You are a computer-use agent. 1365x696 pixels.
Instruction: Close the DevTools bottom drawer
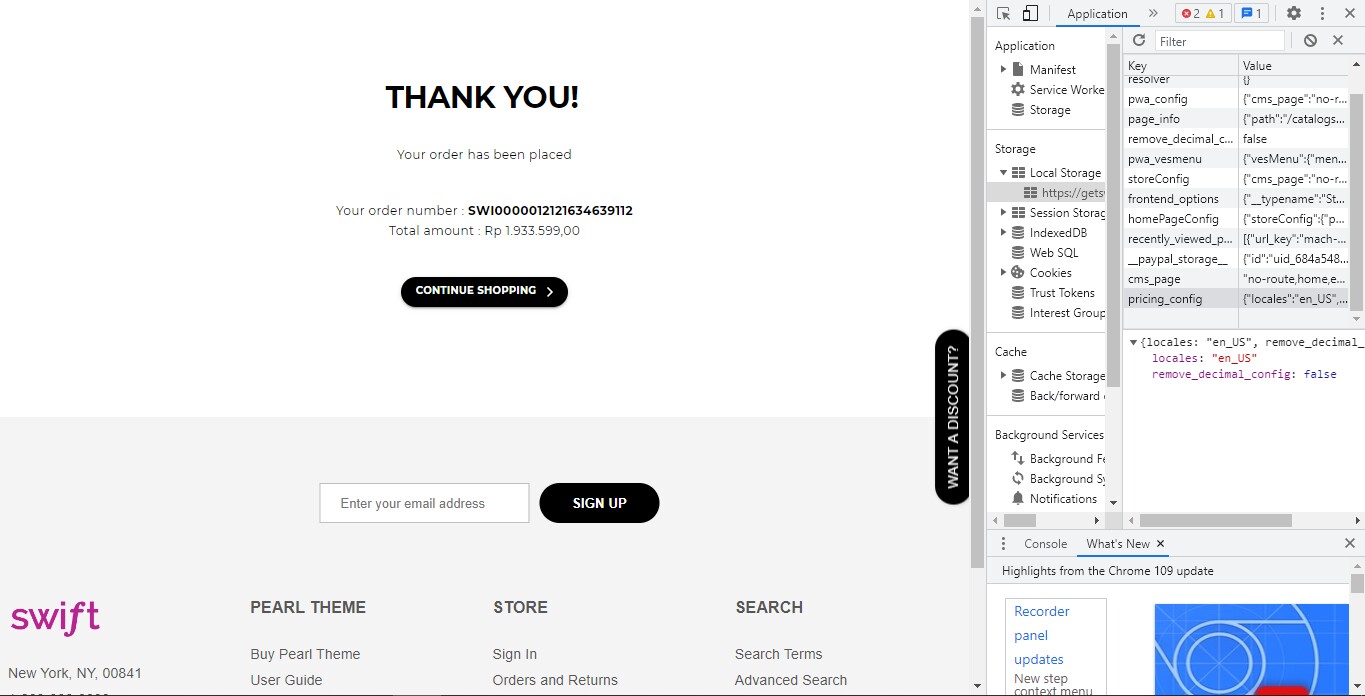tap(1350, 544)
